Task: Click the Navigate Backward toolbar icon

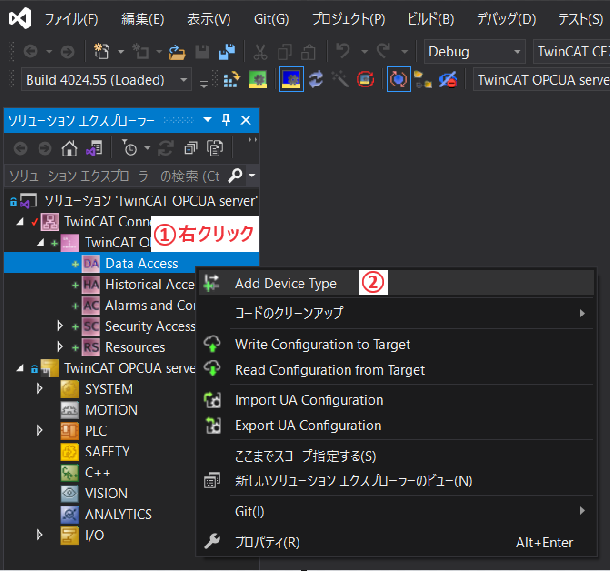Action: pos(31,51)
